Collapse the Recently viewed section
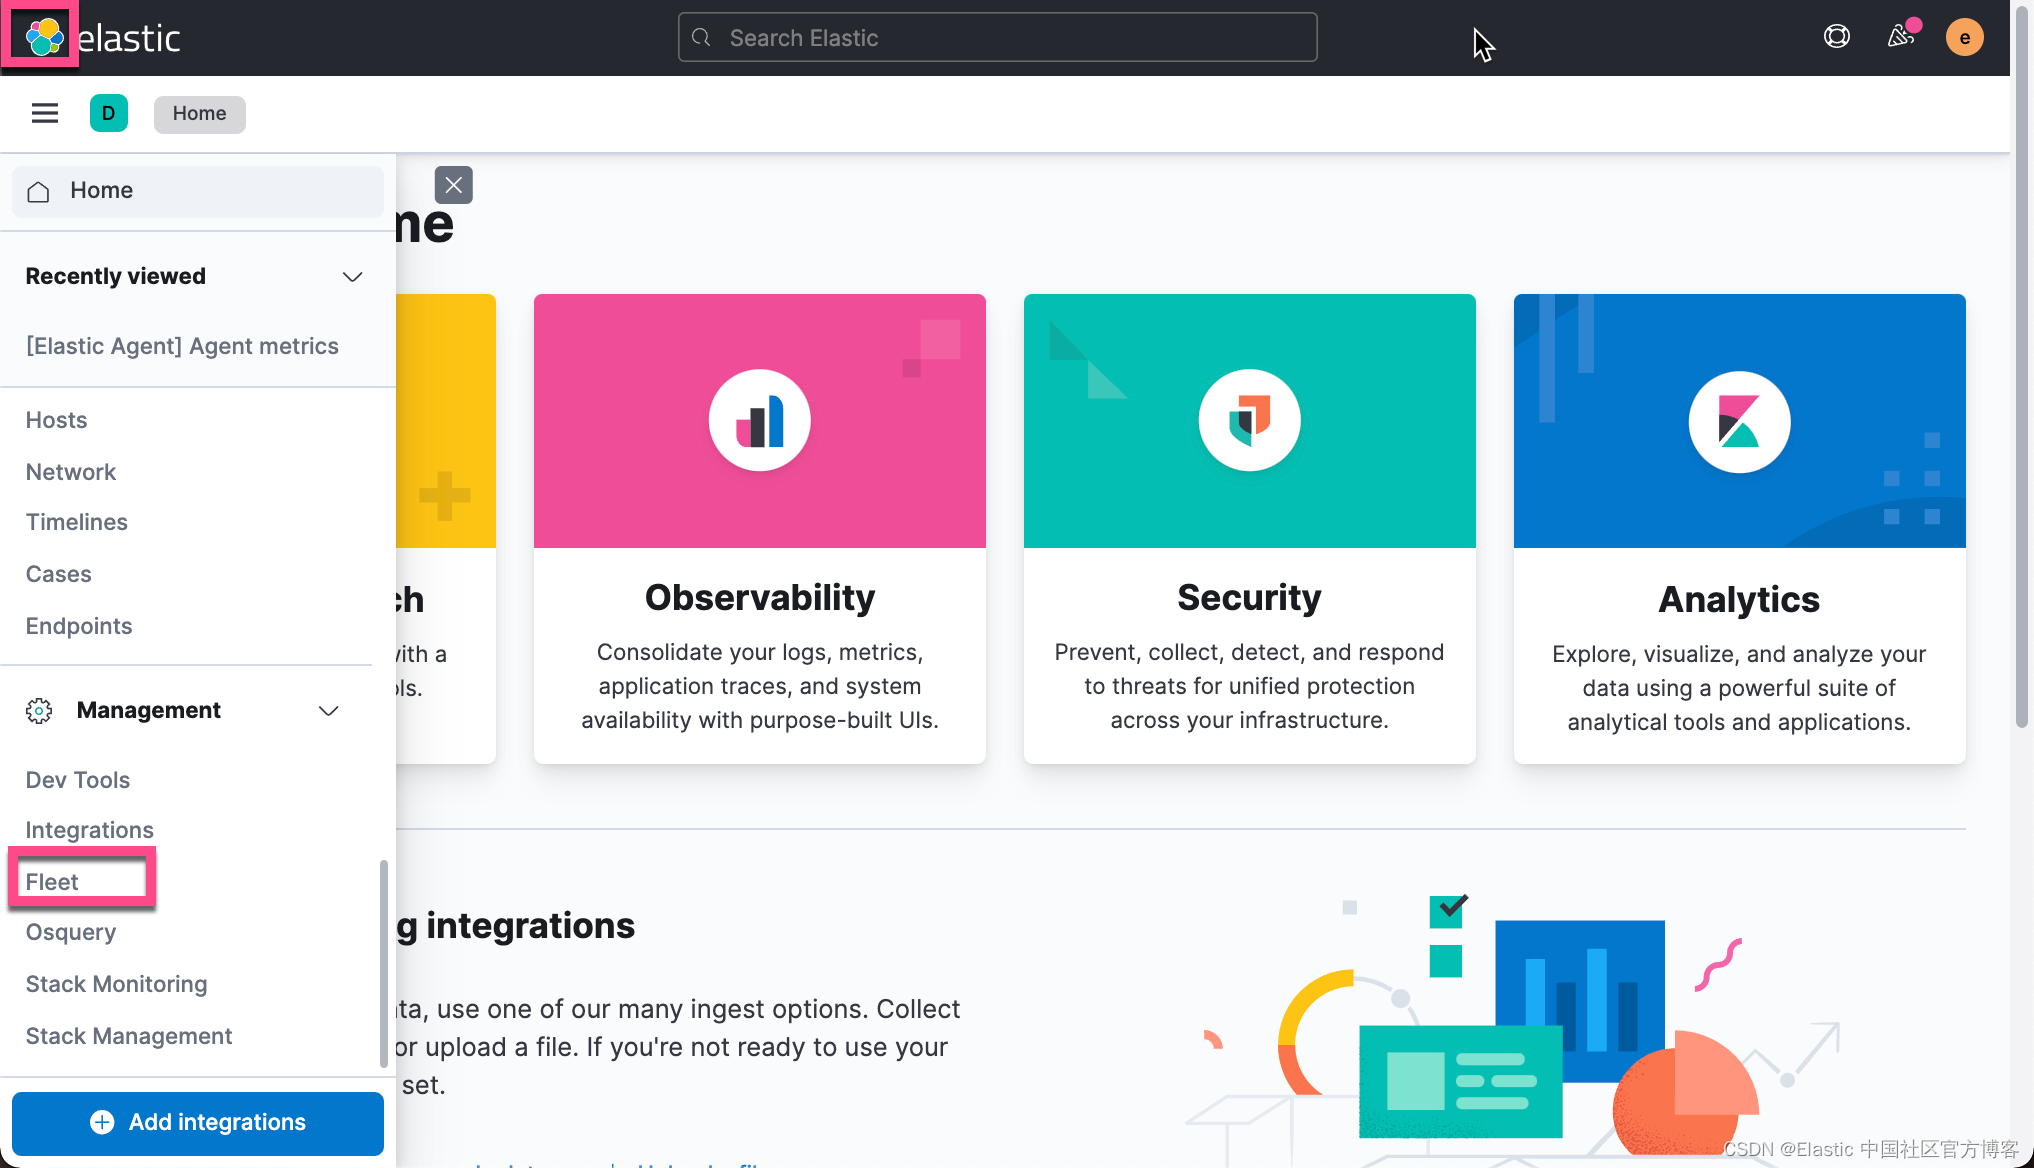 tap(352, 277)
